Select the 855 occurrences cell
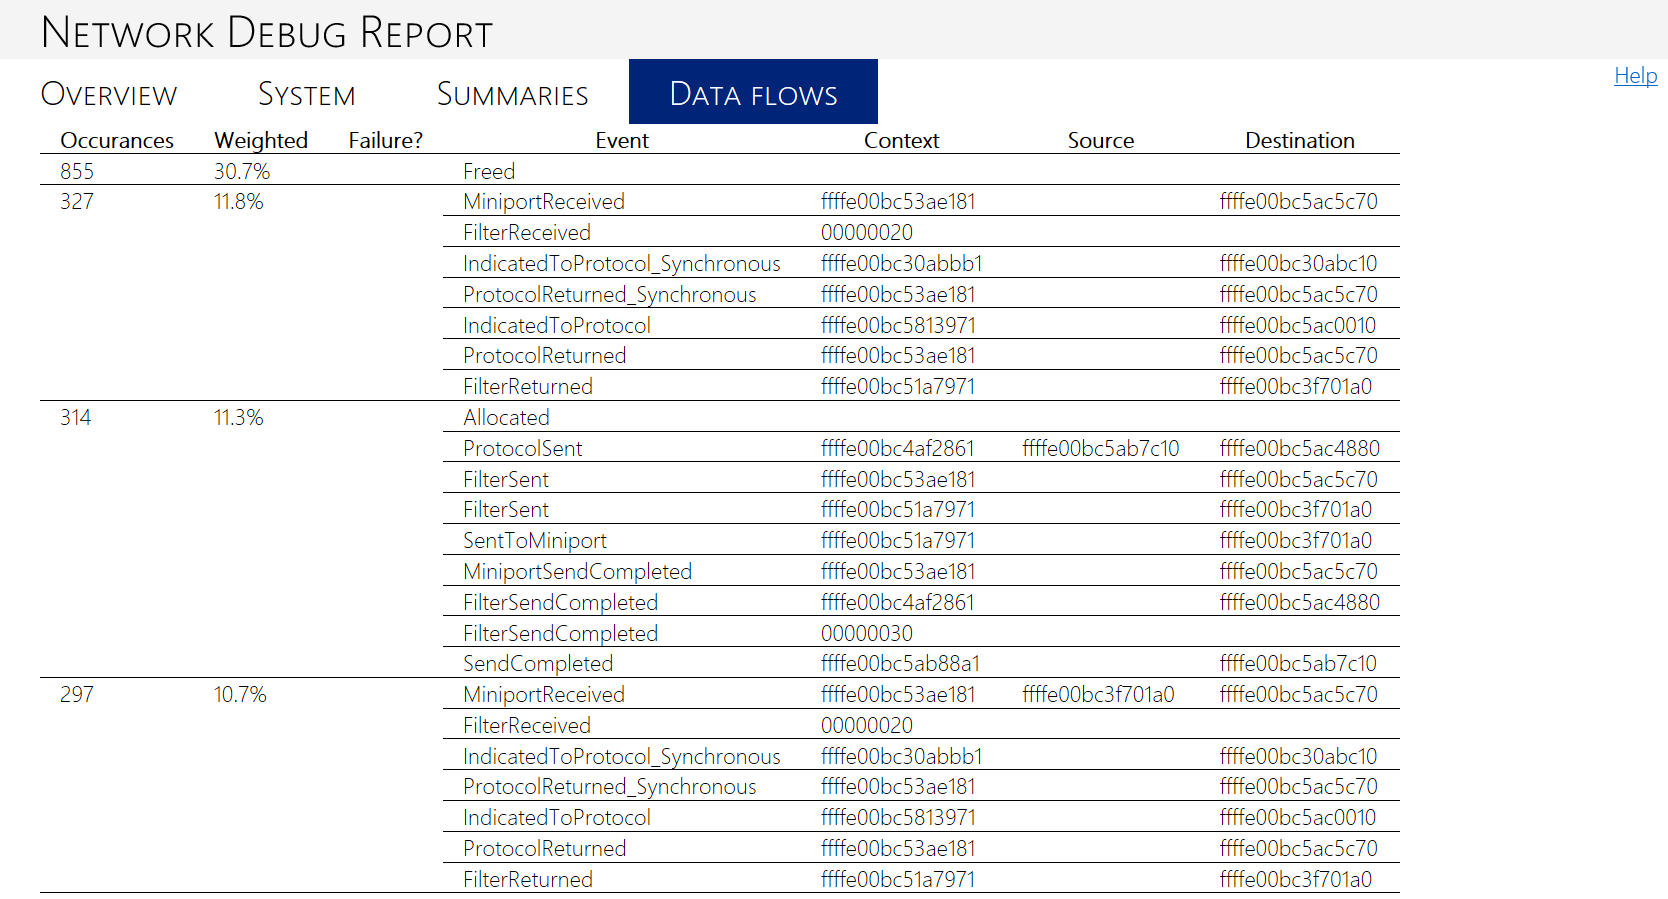The width and height of the screenshot is (1668, 899). click(77, 171)
